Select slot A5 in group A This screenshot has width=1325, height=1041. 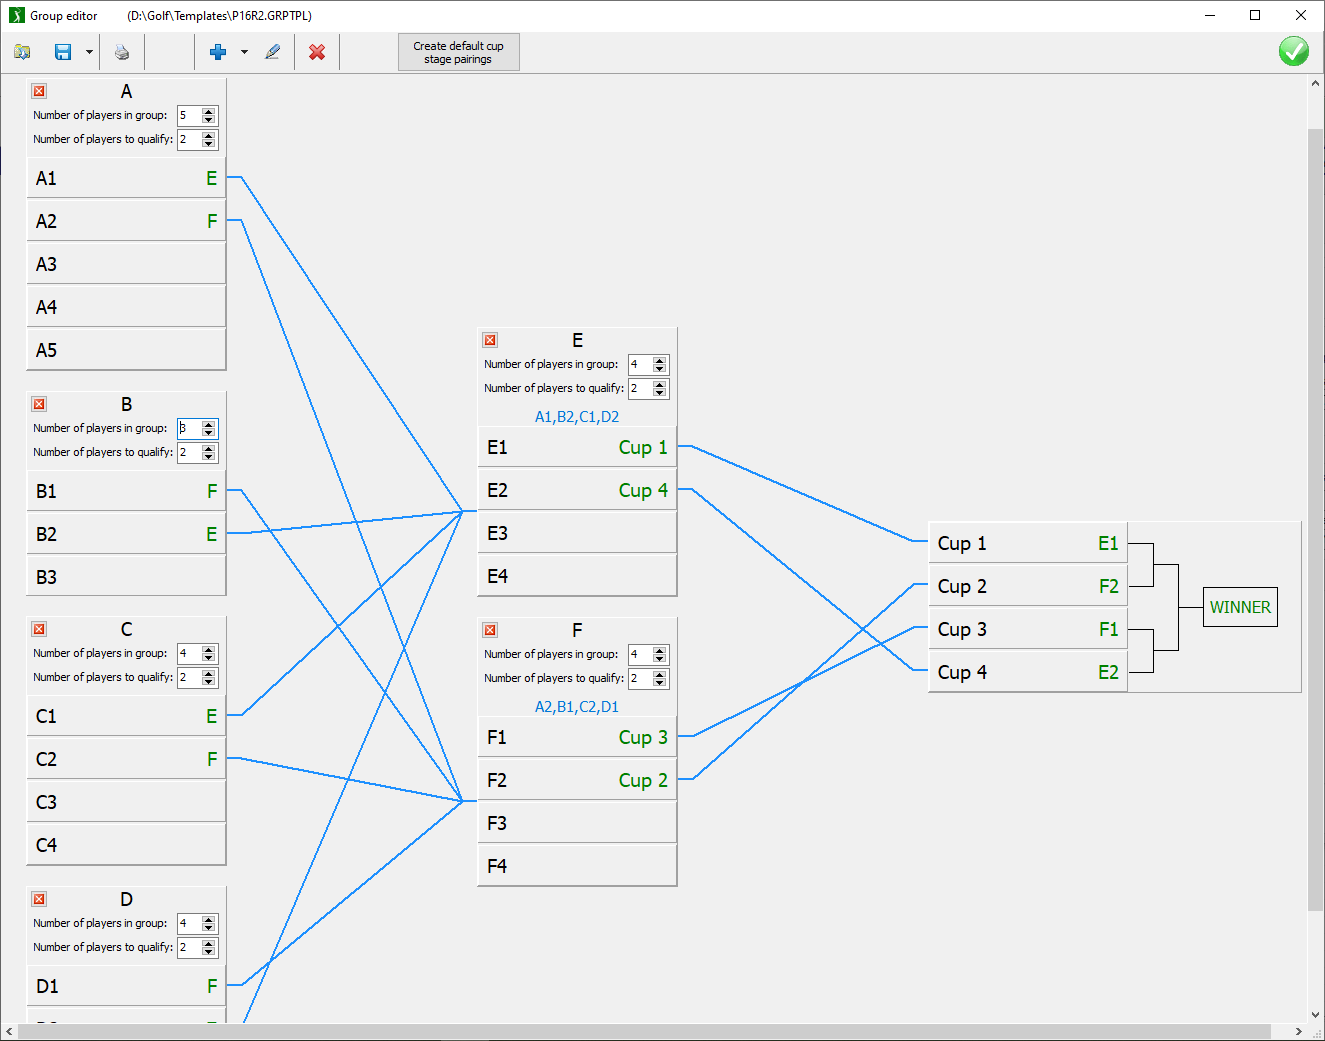click(x=126, y=350)
